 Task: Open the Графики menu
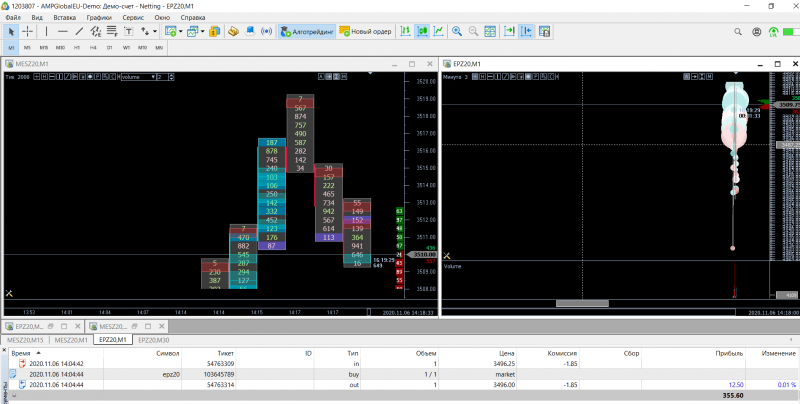(99, 17)
